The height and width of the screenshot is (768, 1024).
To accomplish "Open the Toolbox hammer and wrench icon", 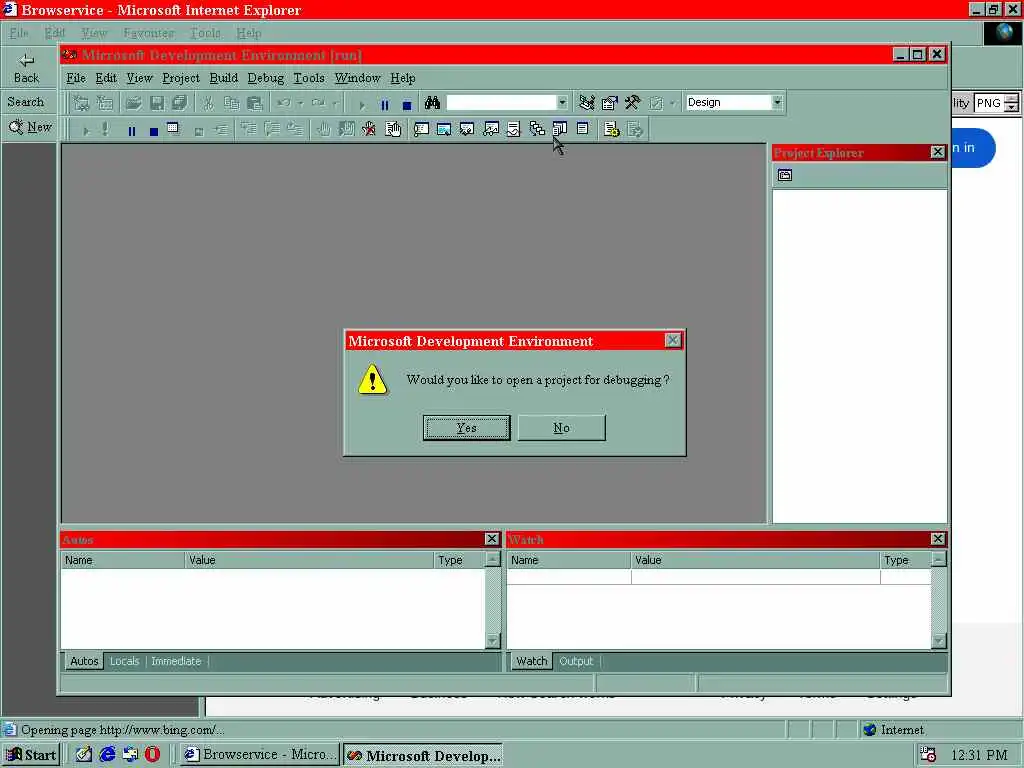I will tap(632, 103).
